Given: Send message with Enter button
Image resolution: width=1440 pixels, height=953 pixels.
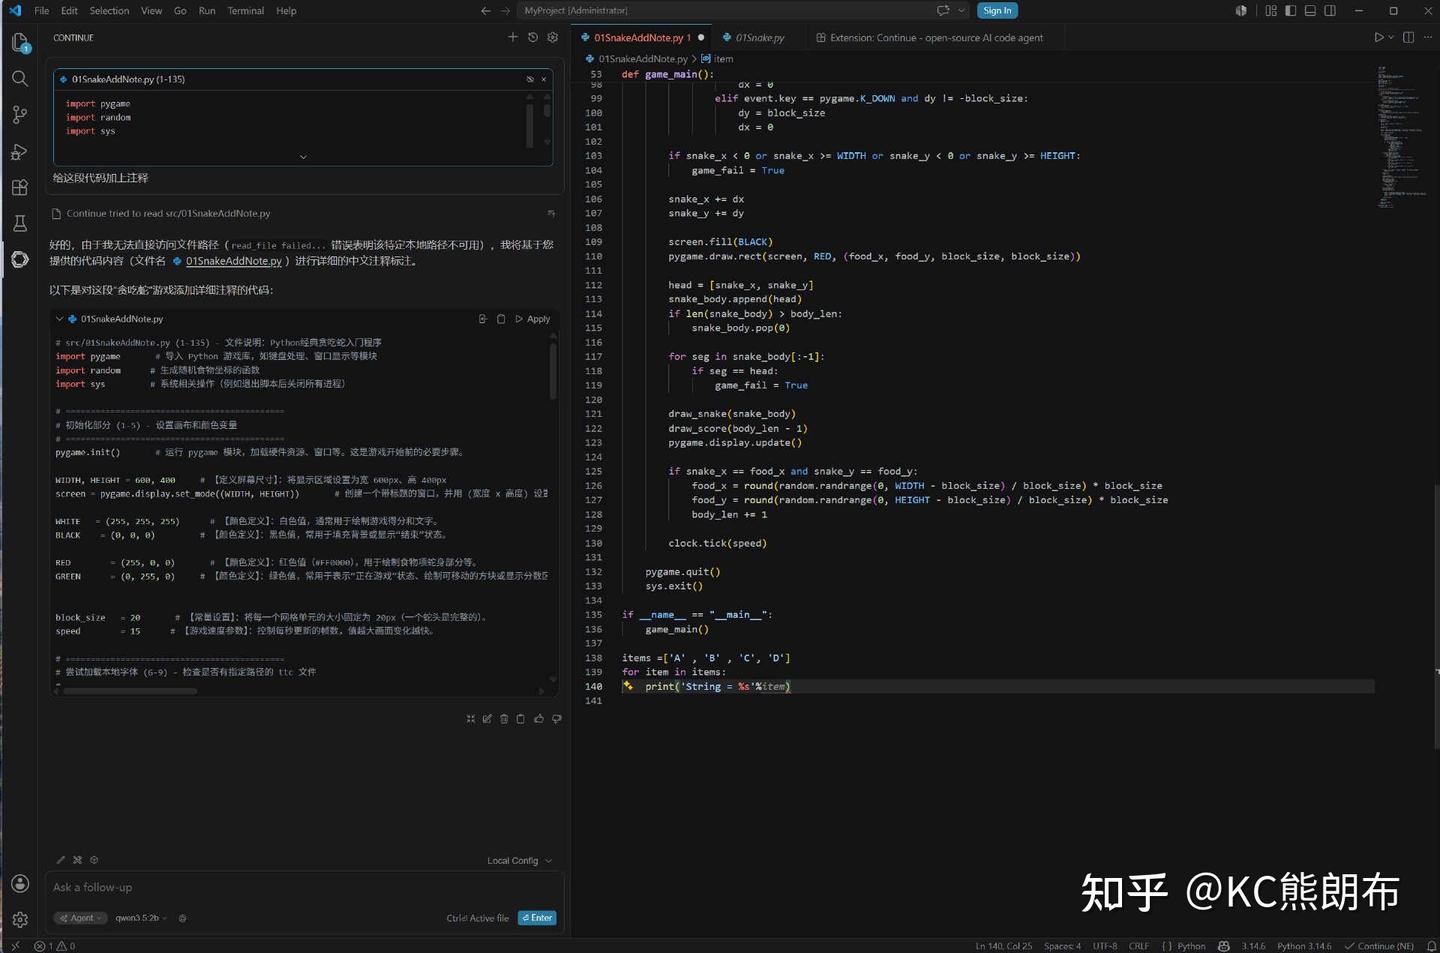Looking at the screenshot, I should click(537, 918).
